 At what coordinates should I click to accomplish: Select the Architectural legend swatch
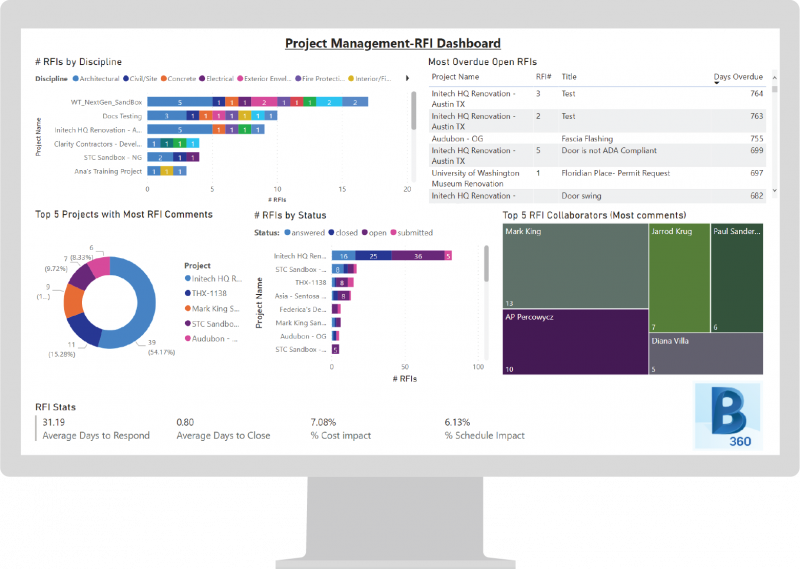(x=76, y=79)
